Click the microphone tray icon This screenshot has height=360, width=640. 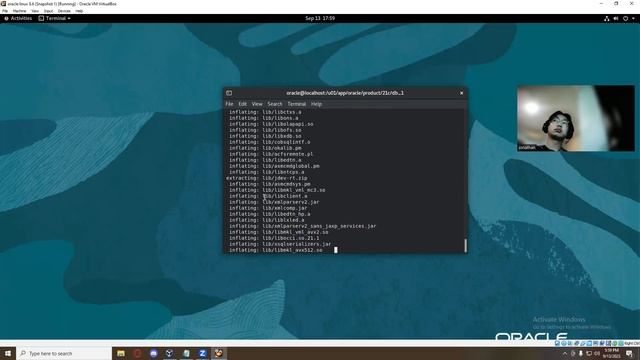pos(581,354)
